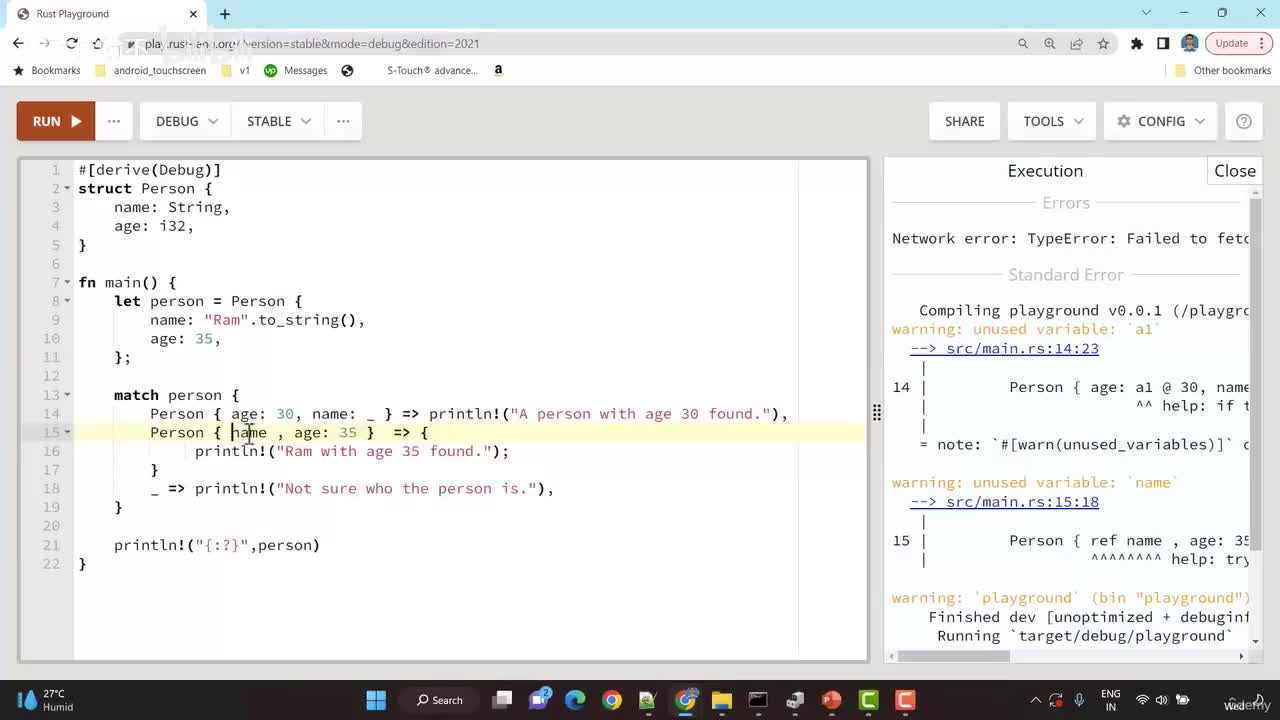The width and height of the screenshot is (1280, 720).
Task: Open the Messages bookmark
Action: 296,71
